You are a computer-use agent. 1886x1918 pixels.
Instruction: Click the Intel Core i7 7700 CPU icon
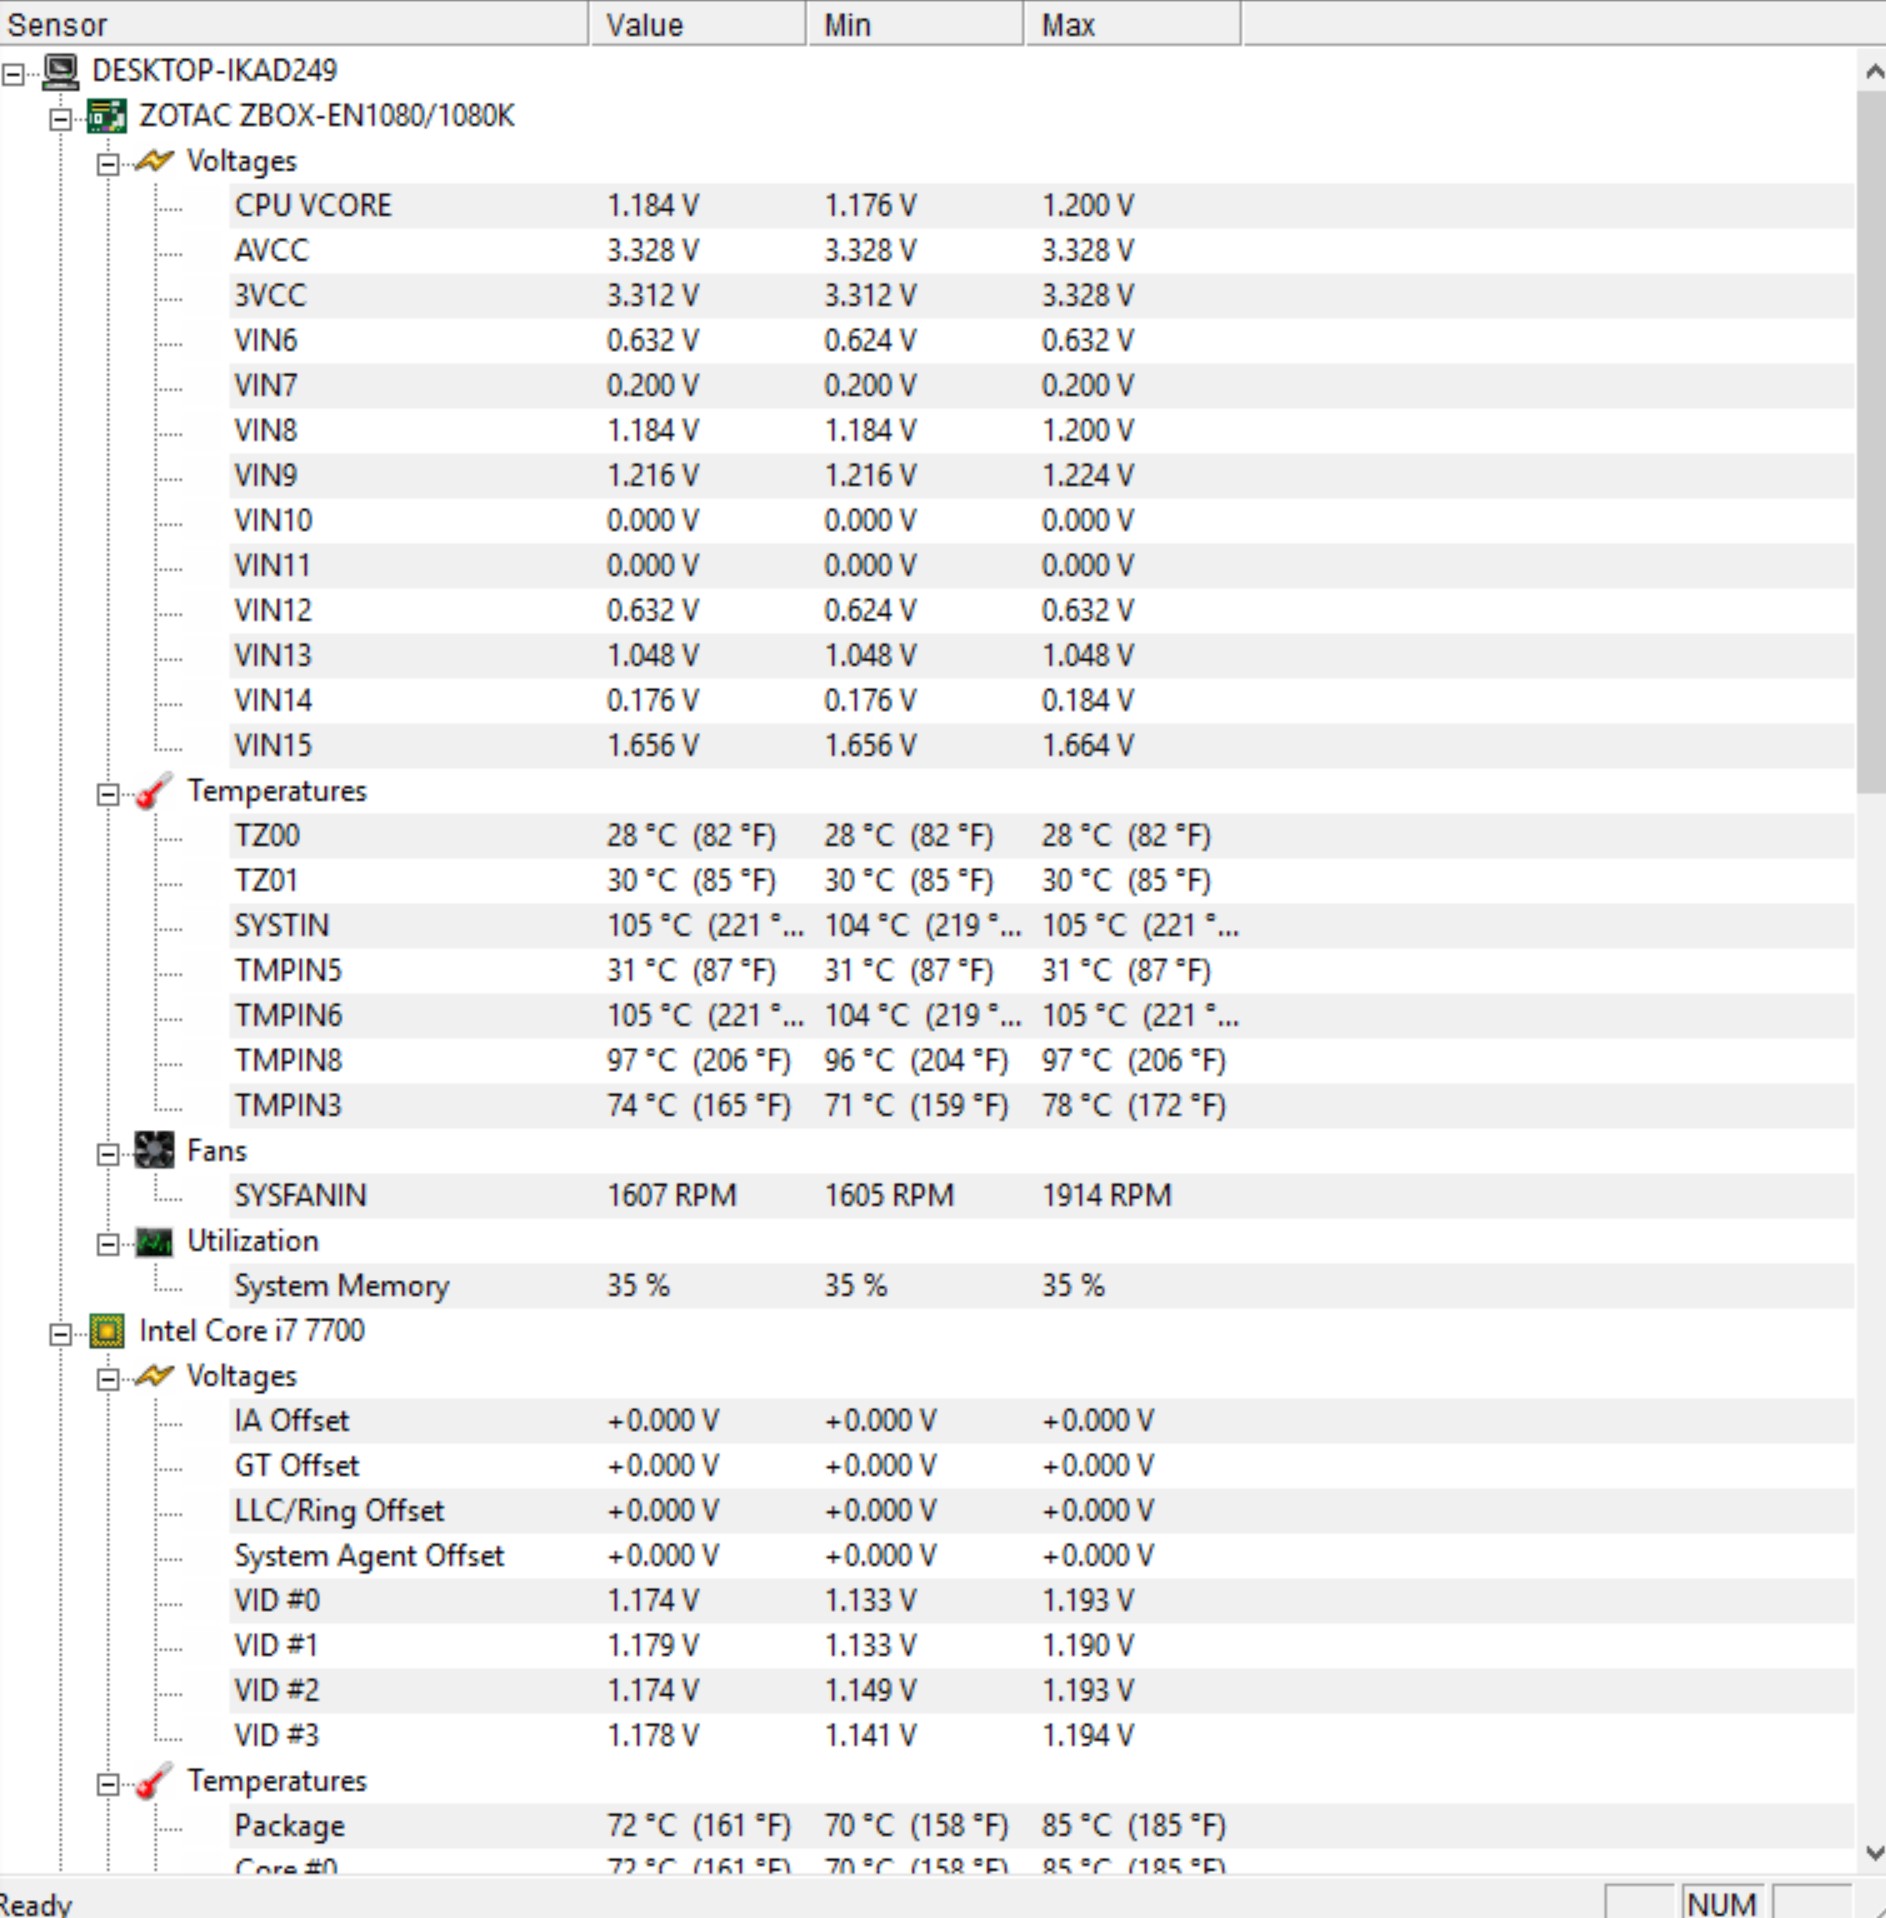pos(107,1331)
